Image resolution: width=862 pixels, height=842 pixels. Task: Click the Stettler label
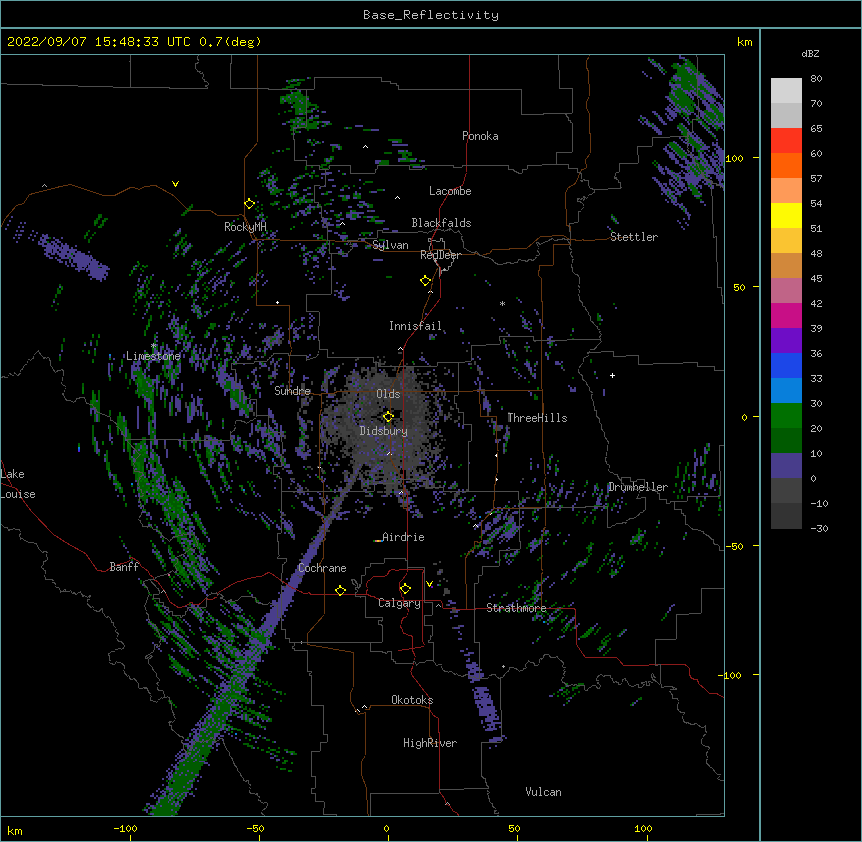point(634,237)
